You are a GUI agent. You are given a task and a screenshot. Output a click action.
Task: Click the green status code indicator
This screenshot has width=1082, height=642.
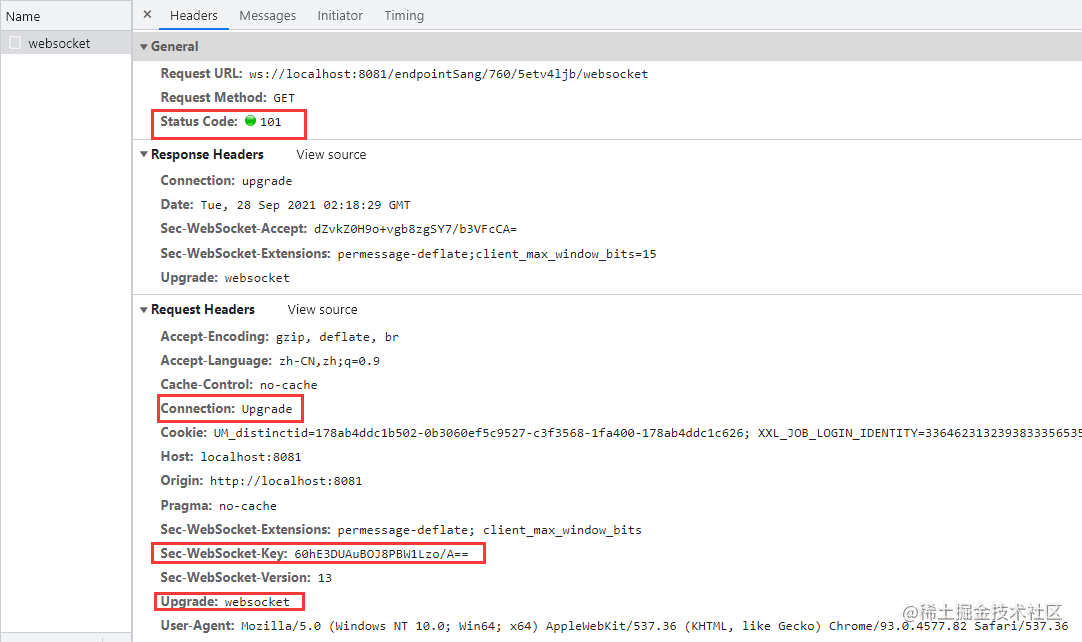tap(250, 121)
